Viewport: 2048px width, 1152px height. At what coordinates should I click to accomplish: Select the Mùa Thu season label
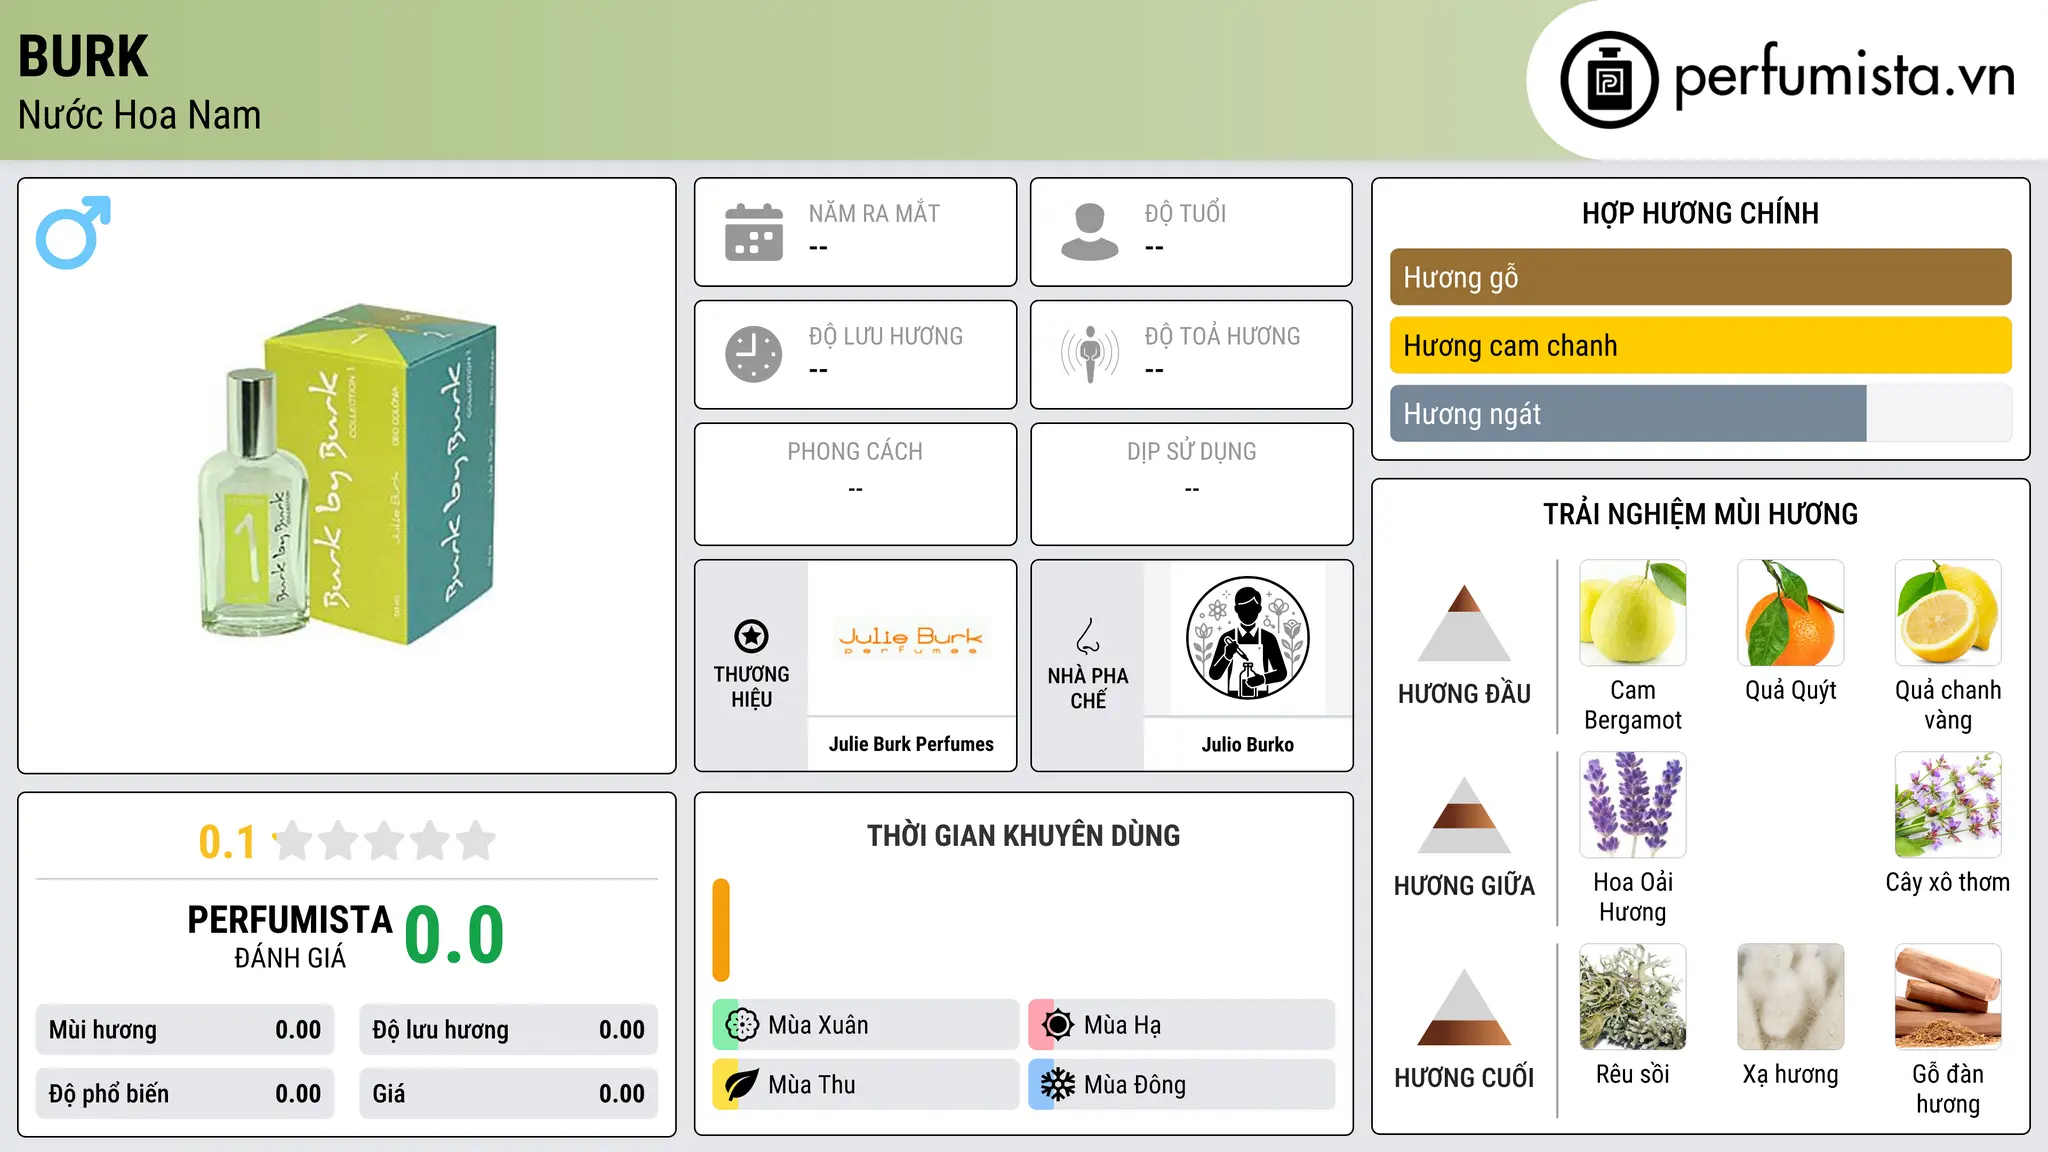coord(812,1085)
